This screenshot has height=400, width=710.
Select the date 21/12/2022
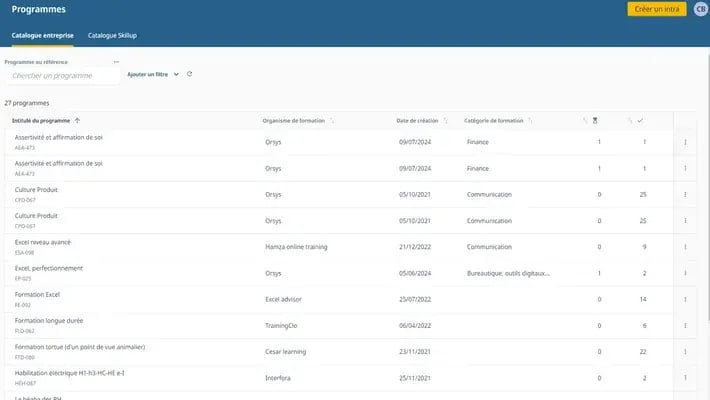(415, 247)
